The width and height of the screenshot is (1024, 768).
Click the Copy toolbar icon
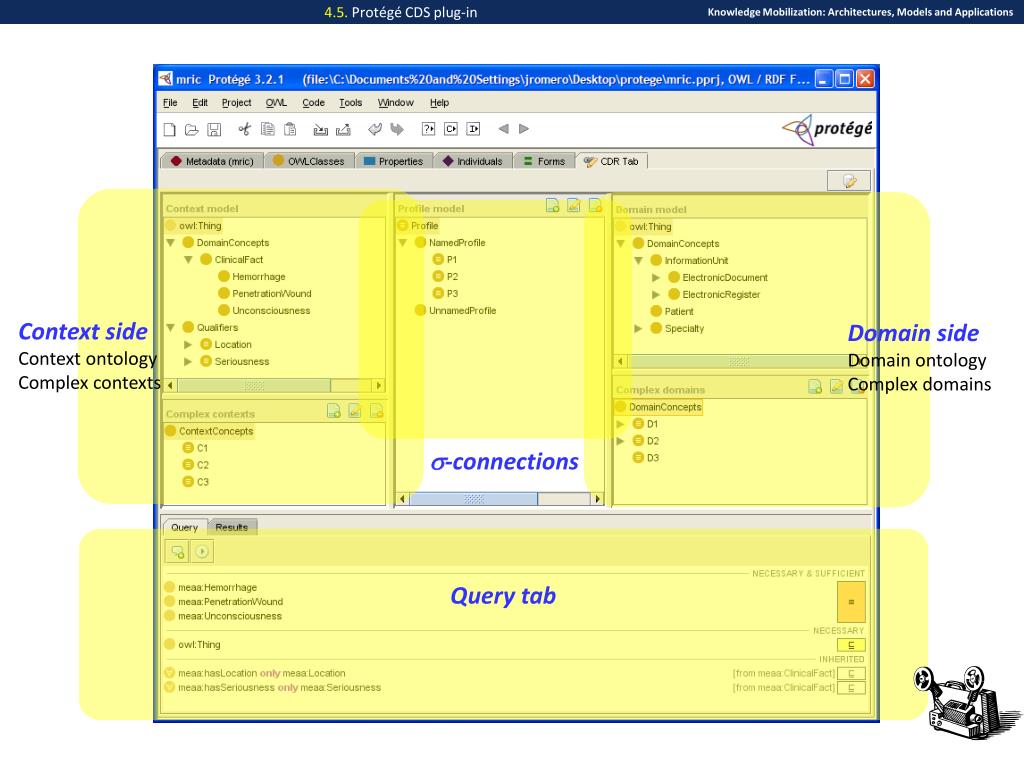[x=268, y=129]
